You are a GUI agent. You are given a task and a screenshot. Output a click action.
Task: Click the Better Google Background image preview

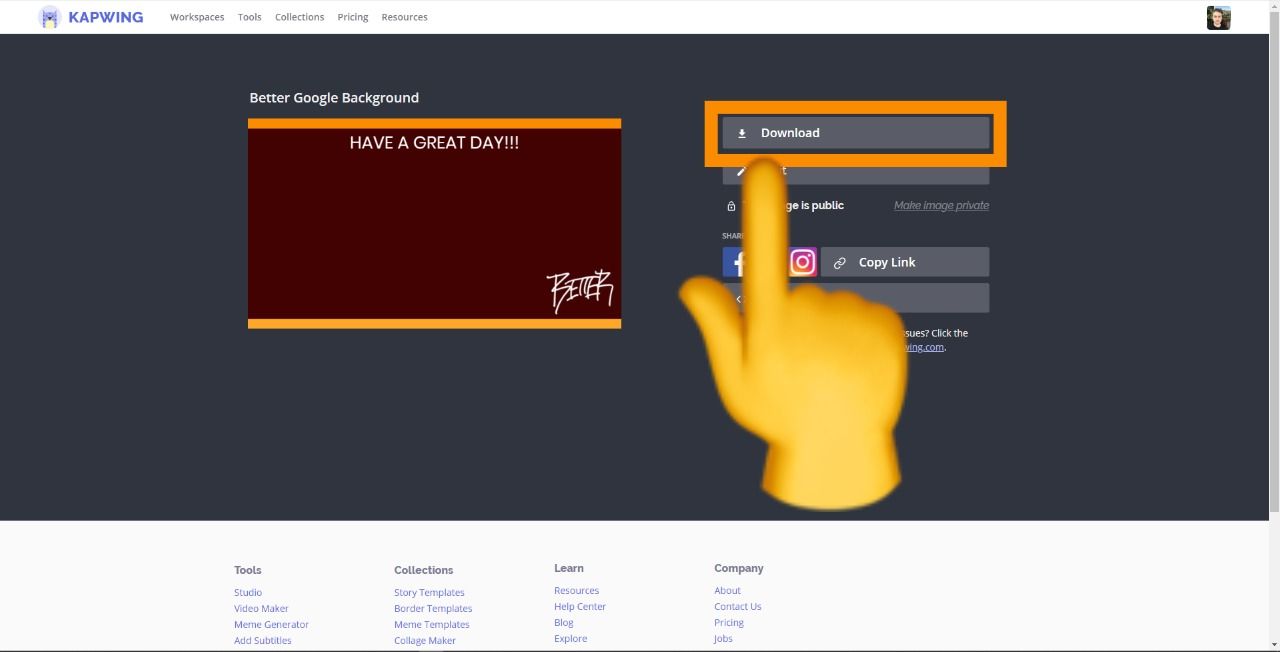[434, 222]
